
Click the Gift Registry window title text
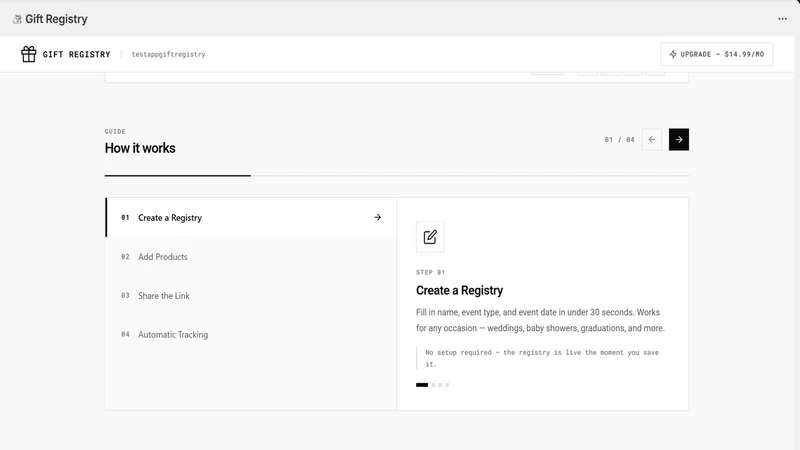(x=56, y=19)
